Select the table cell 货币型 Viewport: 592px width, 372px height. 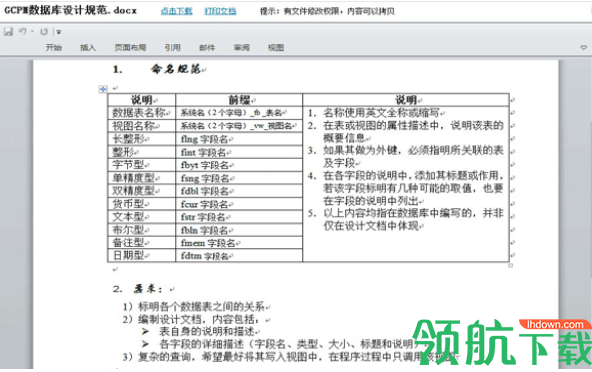tap(142, 204)
